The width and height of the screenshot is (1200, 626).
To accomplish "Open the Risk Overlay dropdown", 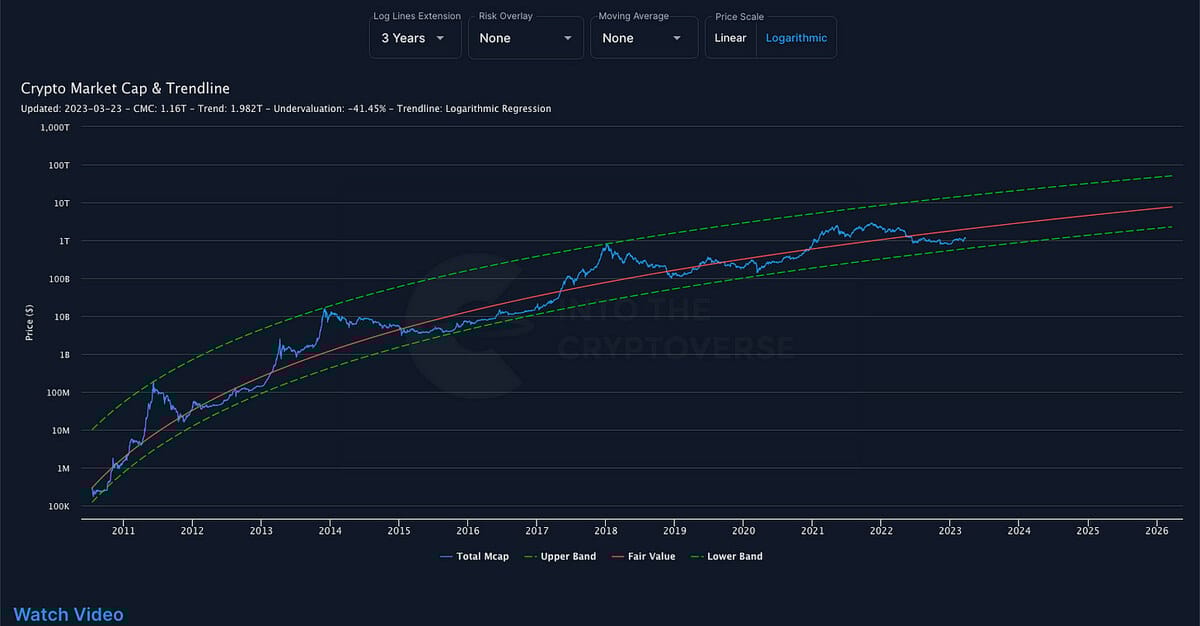I will point(526,38).
